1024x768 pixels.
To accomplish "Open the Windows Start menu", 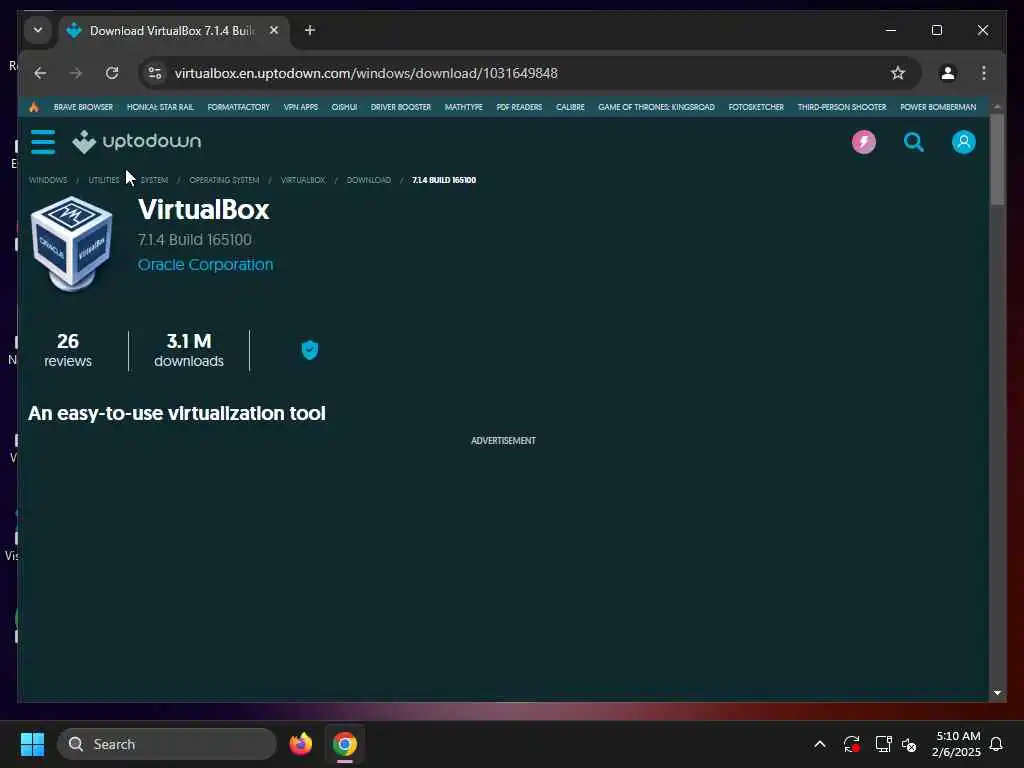I will [33, 744].
